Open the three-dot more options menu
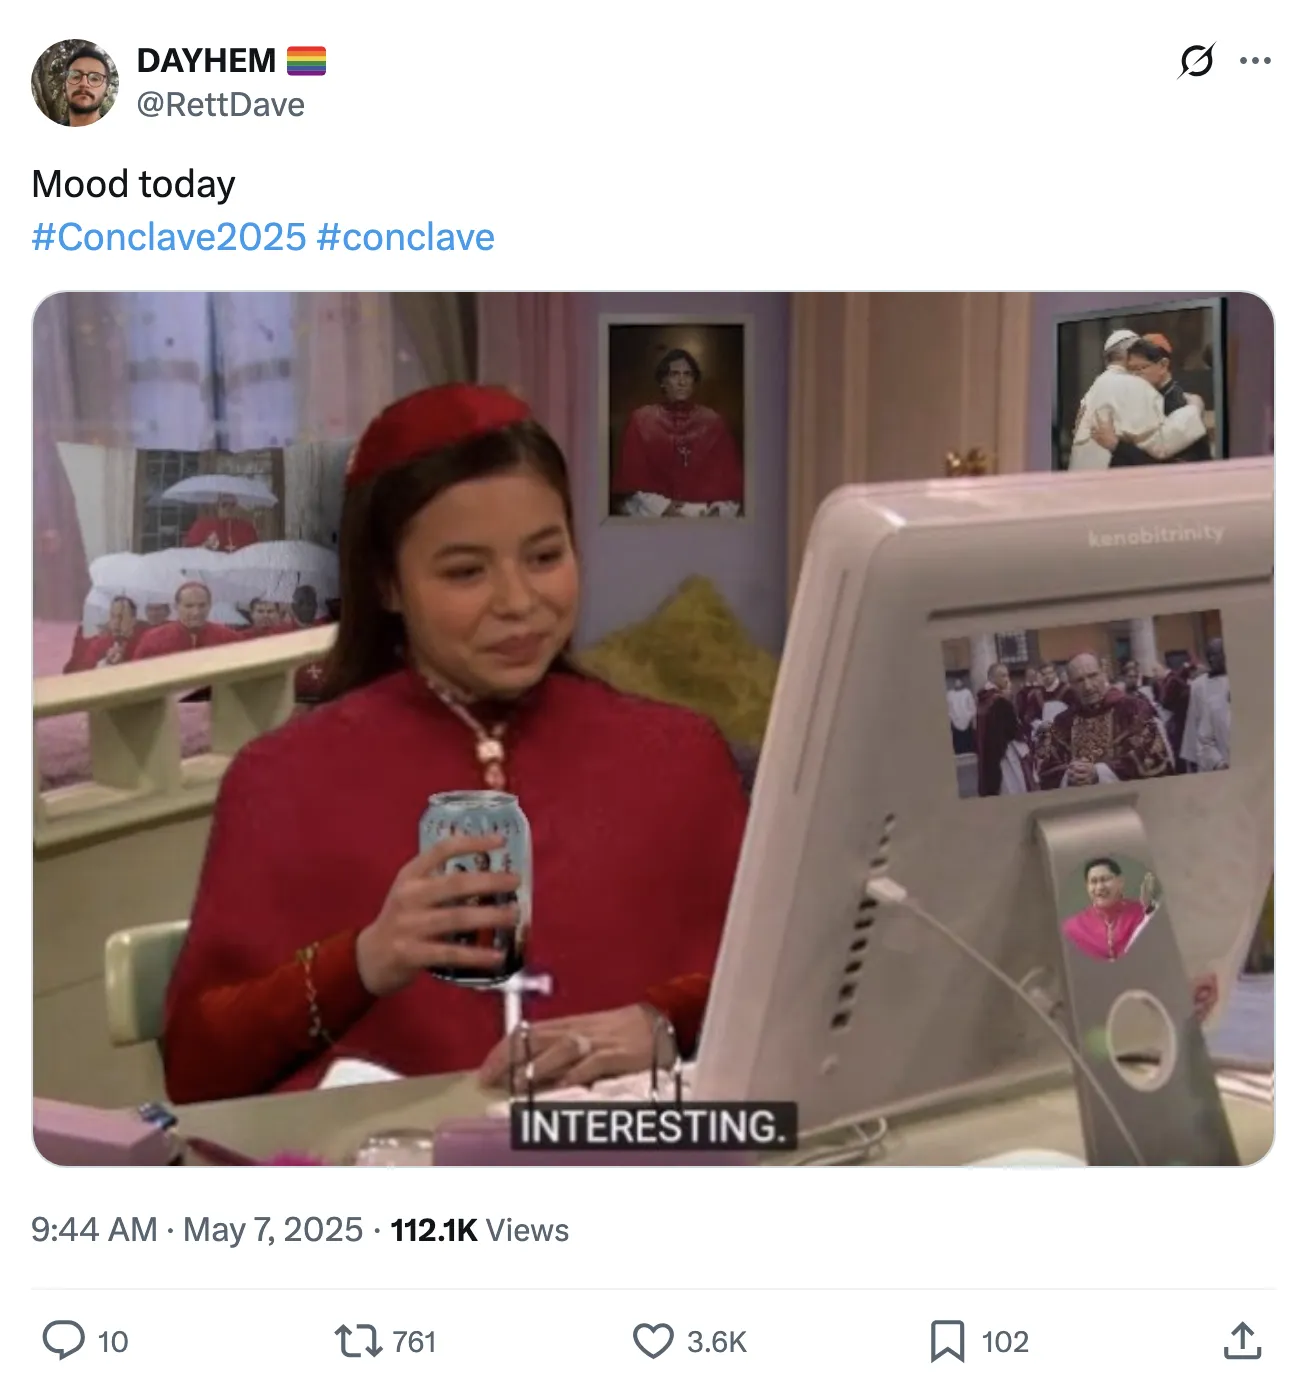The image size is (1306, 1388). point(1255,61)
